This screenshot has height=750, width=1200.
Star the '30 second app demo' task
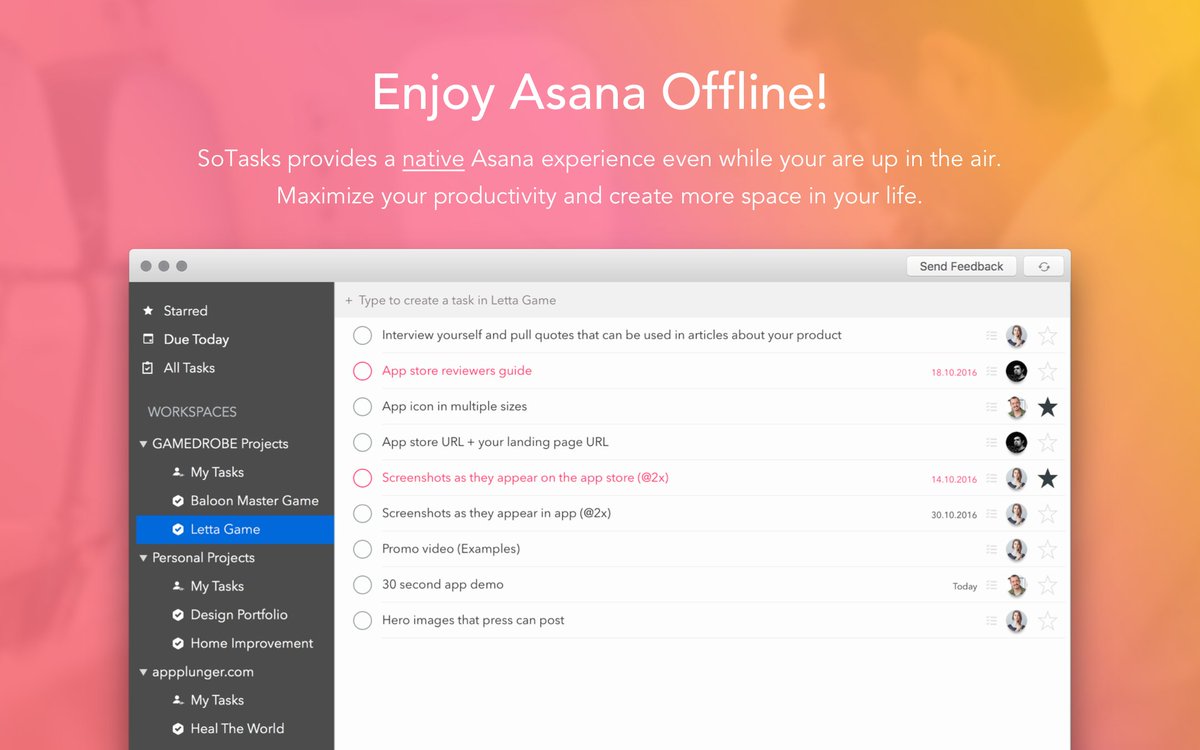click(1047, 585)
